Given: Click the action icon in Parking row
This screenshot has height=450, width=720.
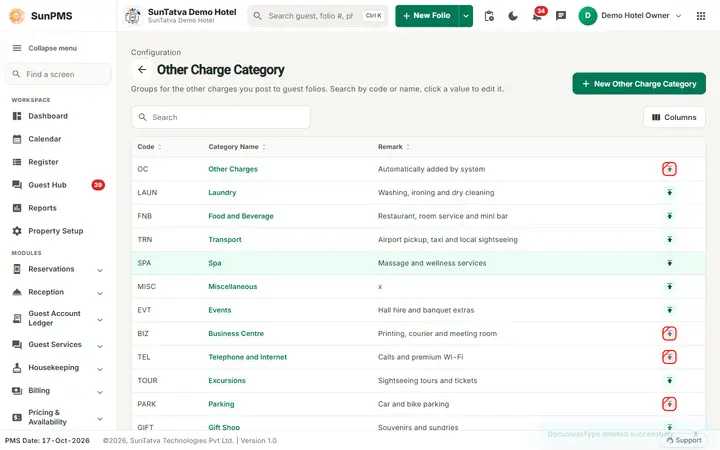Looking at the screenshot, I should pos(669,404).
